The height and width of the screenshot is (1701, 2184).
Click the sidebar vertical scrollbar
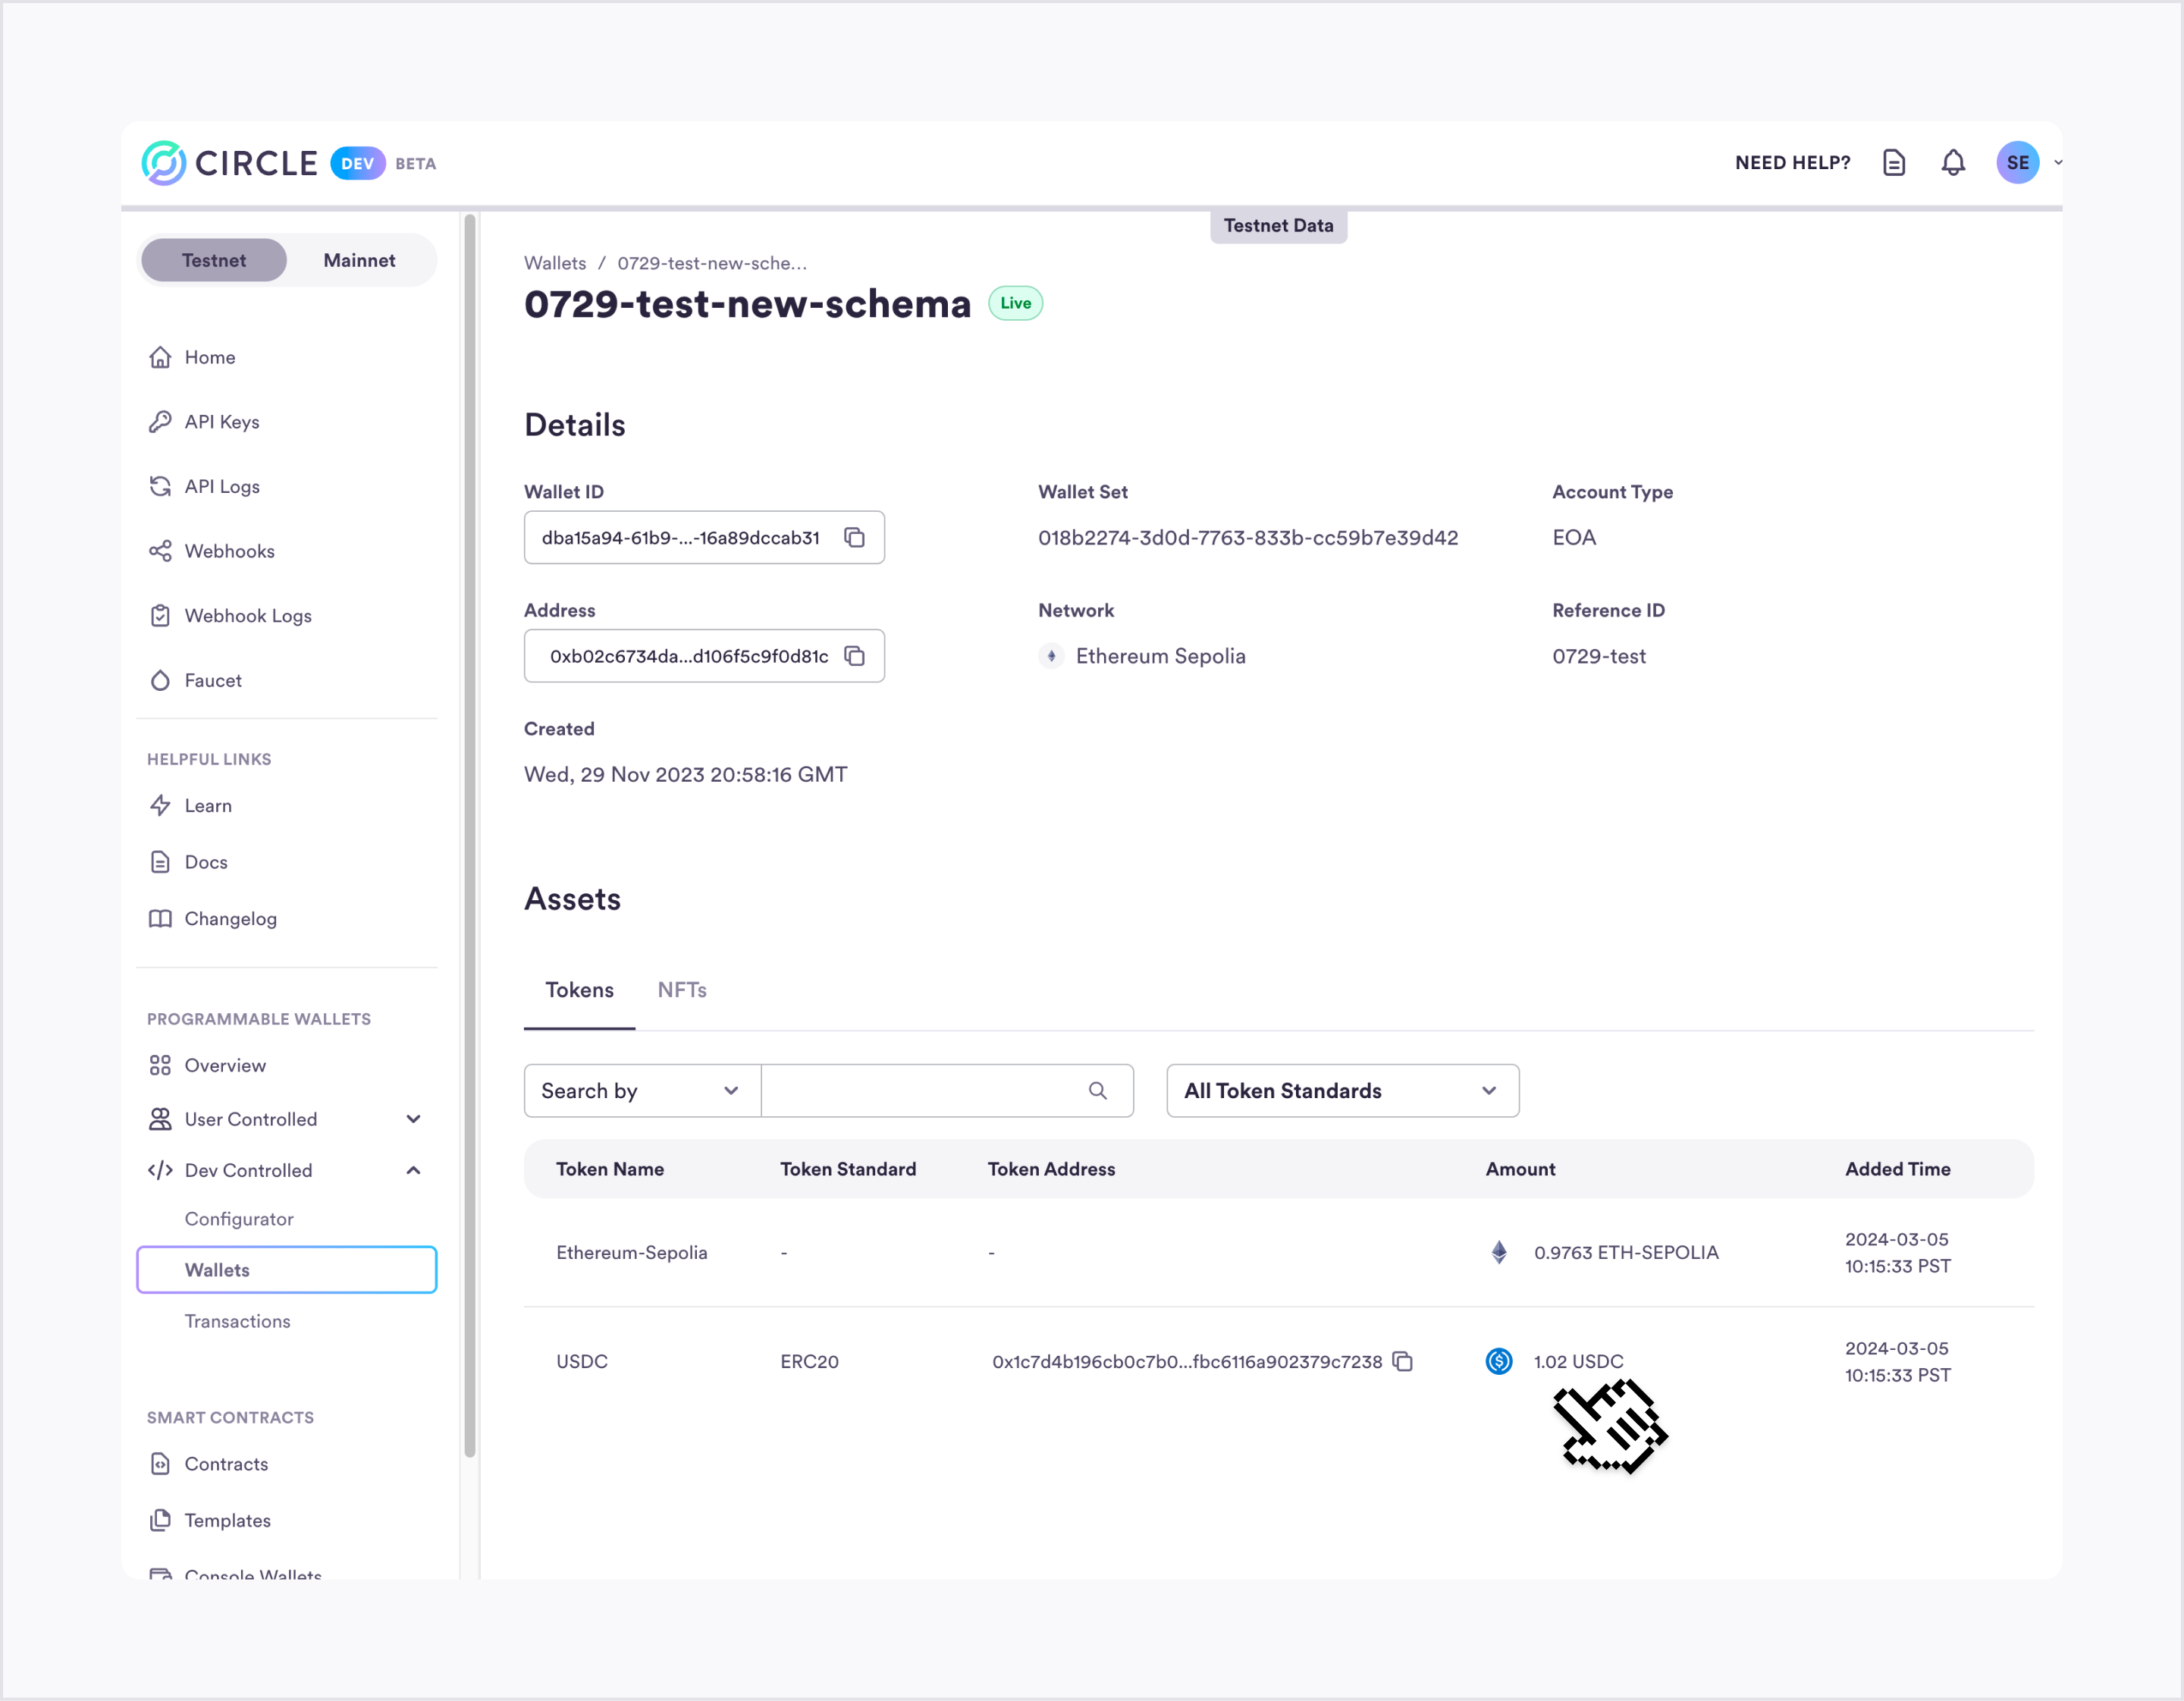(x=470, y=835)
